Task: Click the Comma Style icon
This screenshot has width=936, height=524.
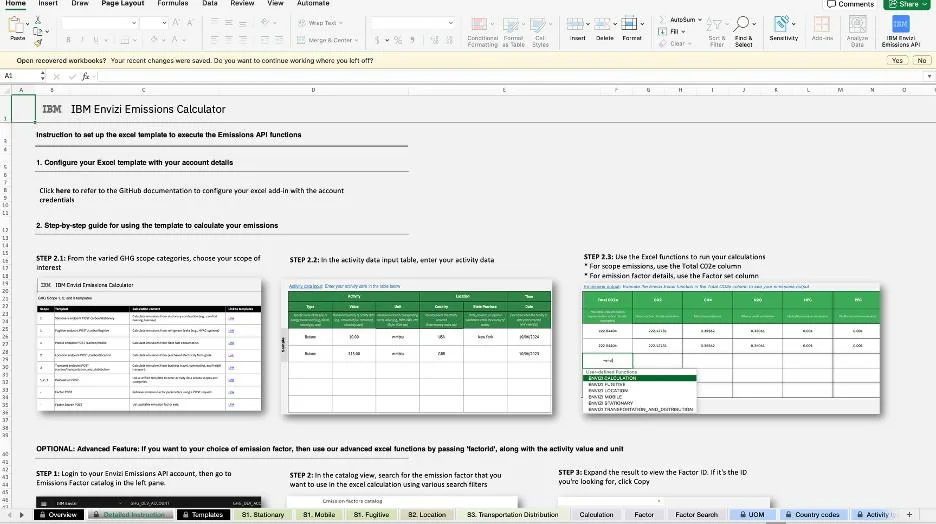Action: coord(413,40)
